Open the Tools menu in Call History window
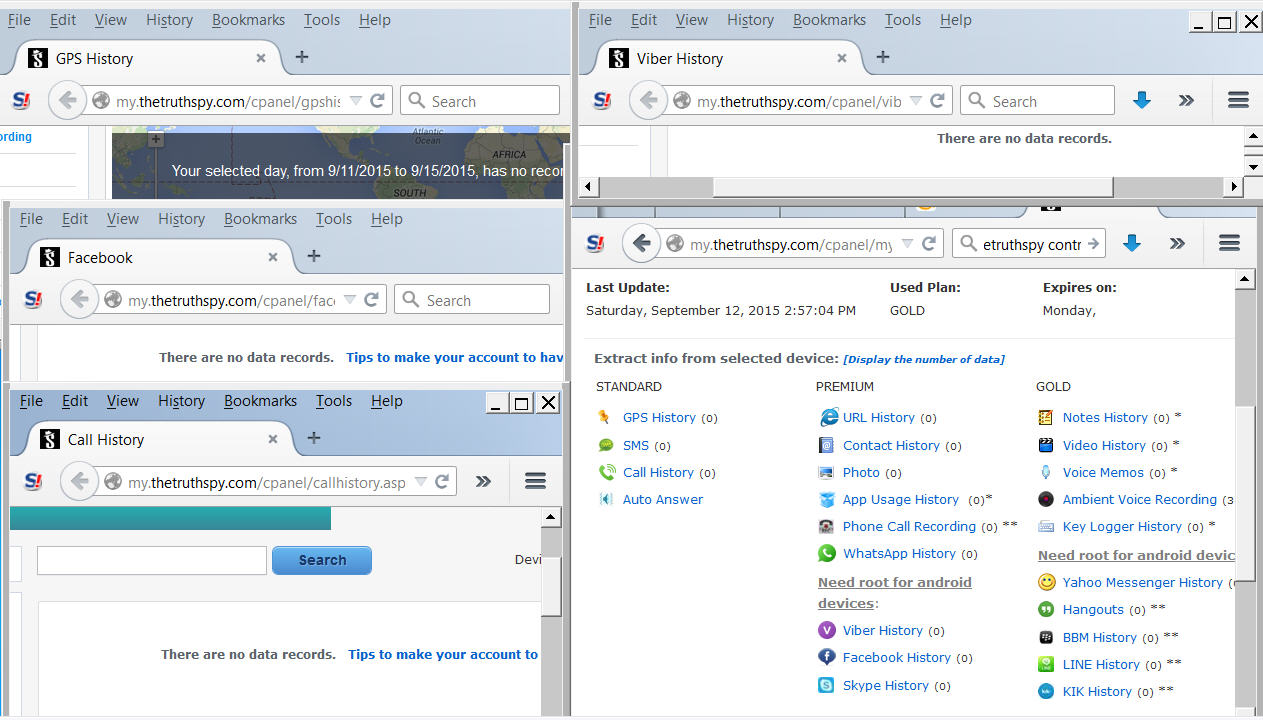 click(x=333, y=401)
